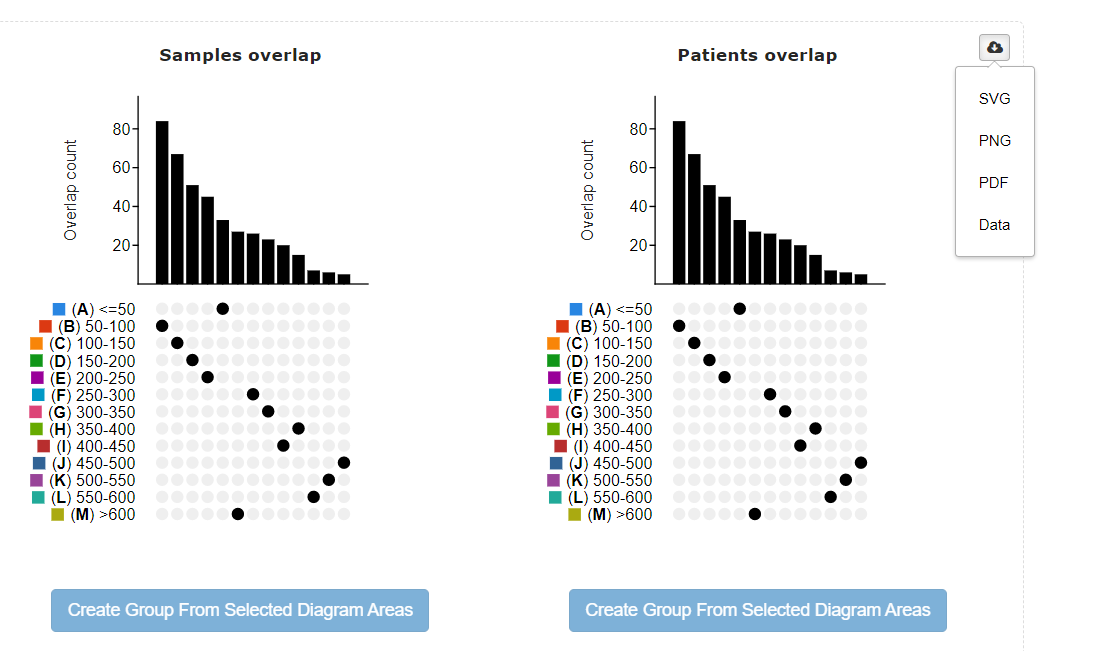Open the cloud download options menu
The image size is (1118, 651).
993,47
